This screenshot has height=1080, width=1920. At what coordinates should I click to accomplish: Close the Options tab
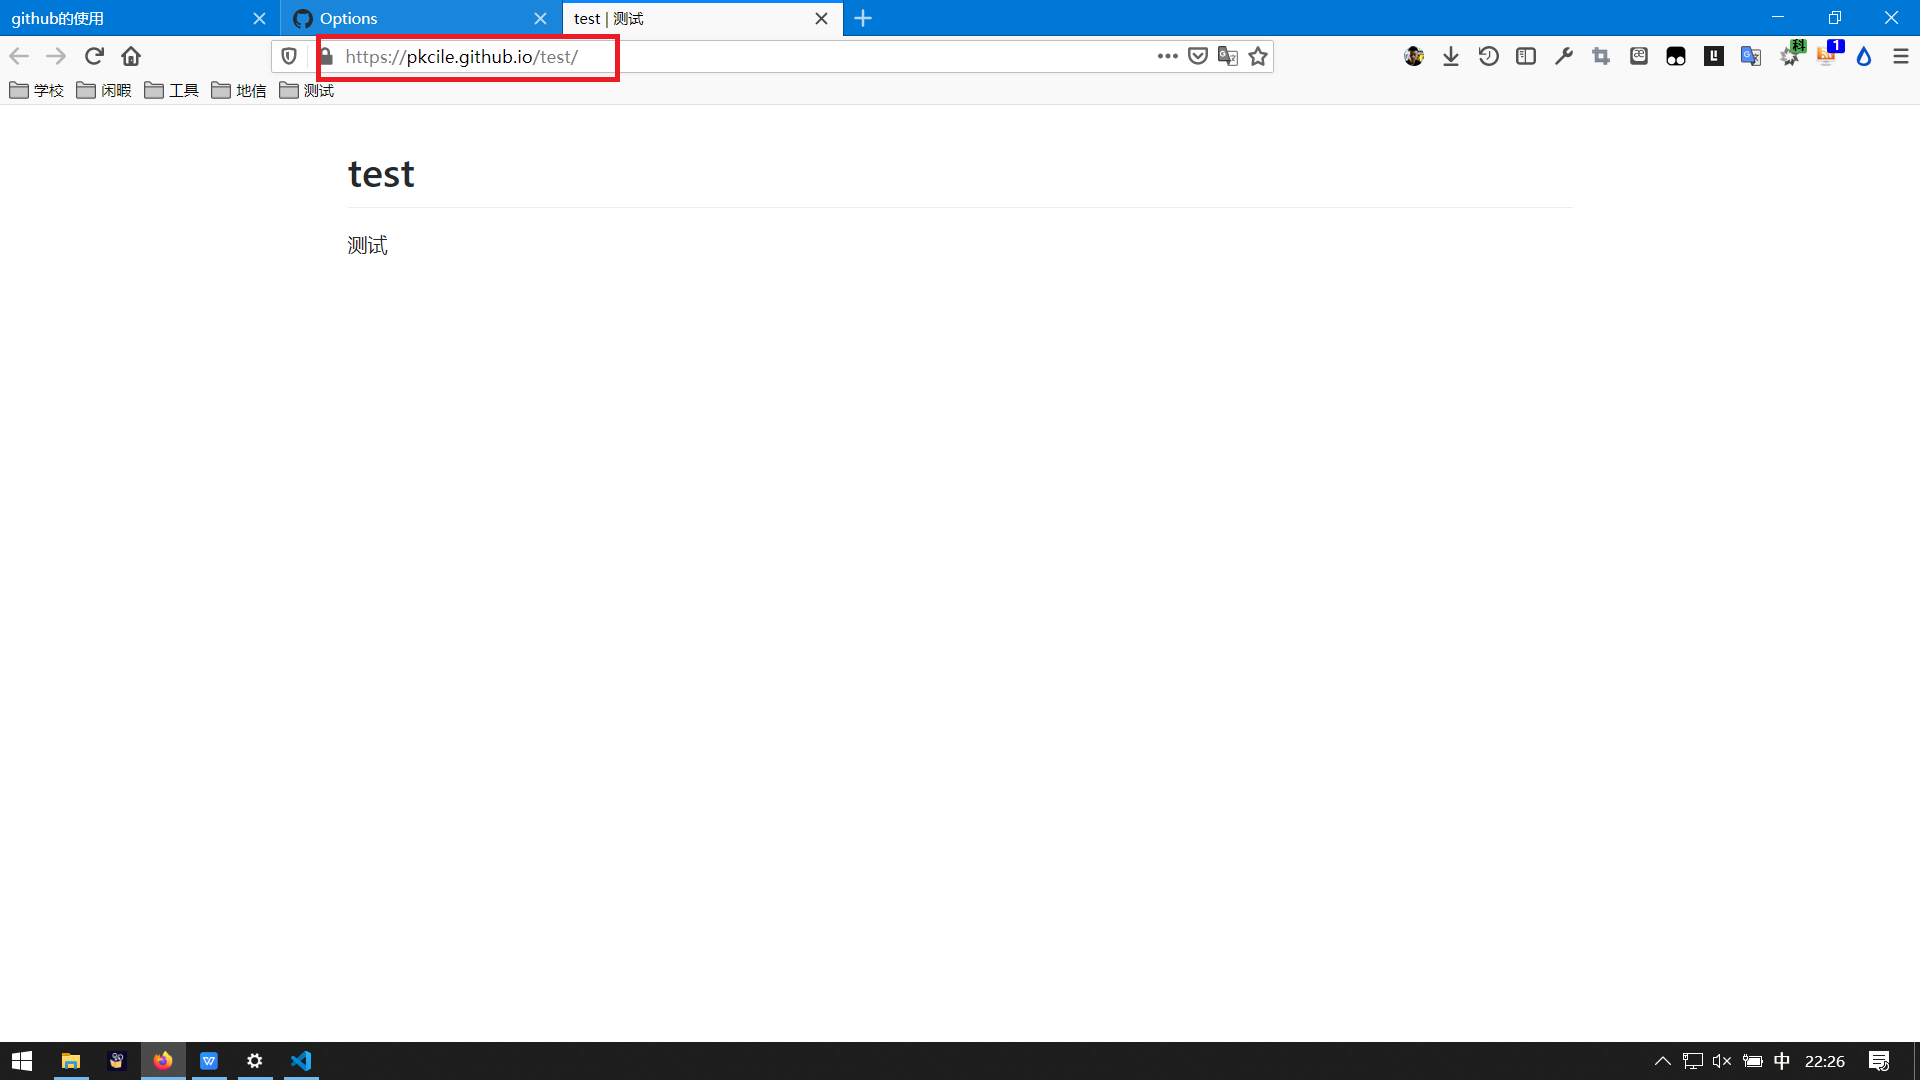coord(540,18)
